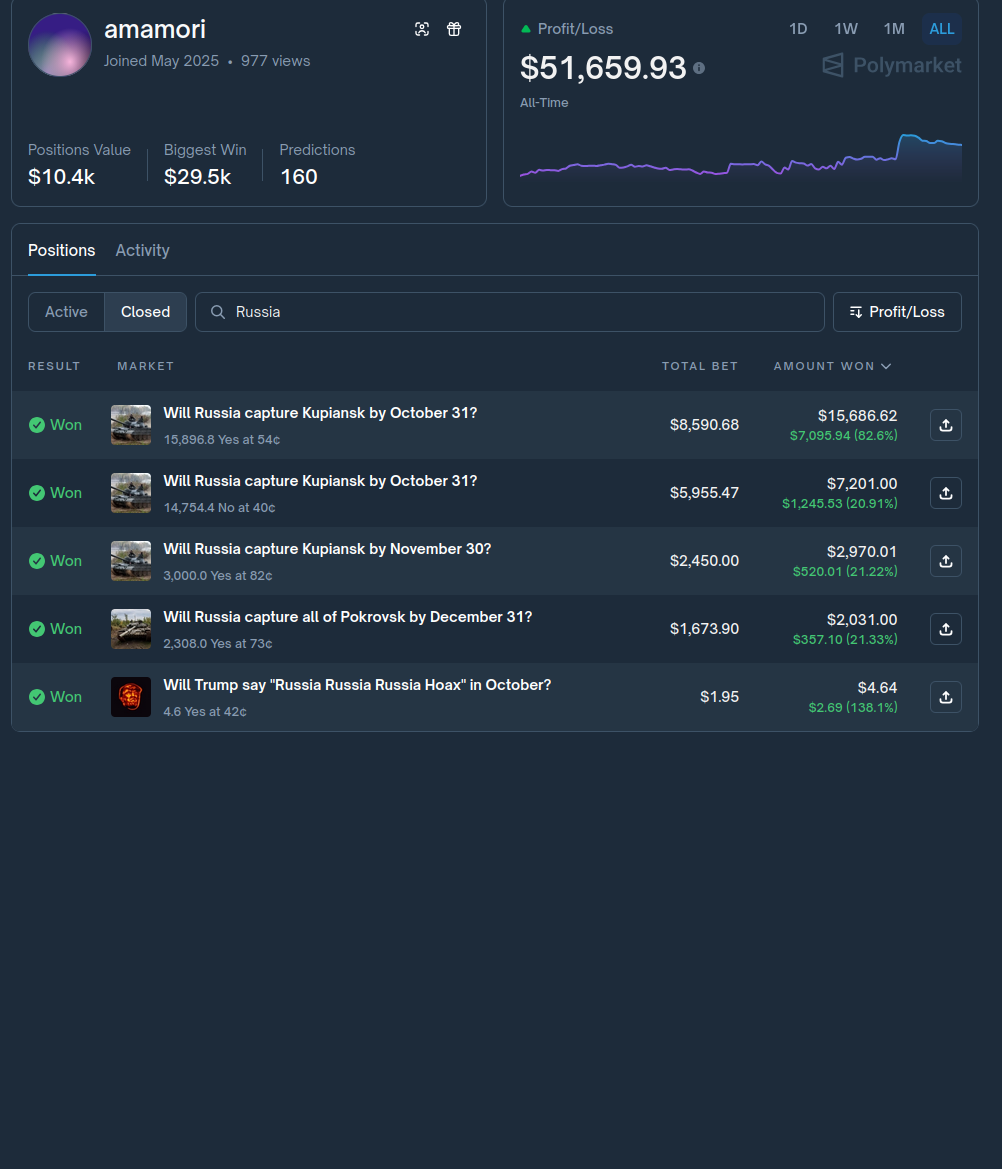Share the Kupiansk November 30 position
1002x1169 pixels.
pos(945,561)
